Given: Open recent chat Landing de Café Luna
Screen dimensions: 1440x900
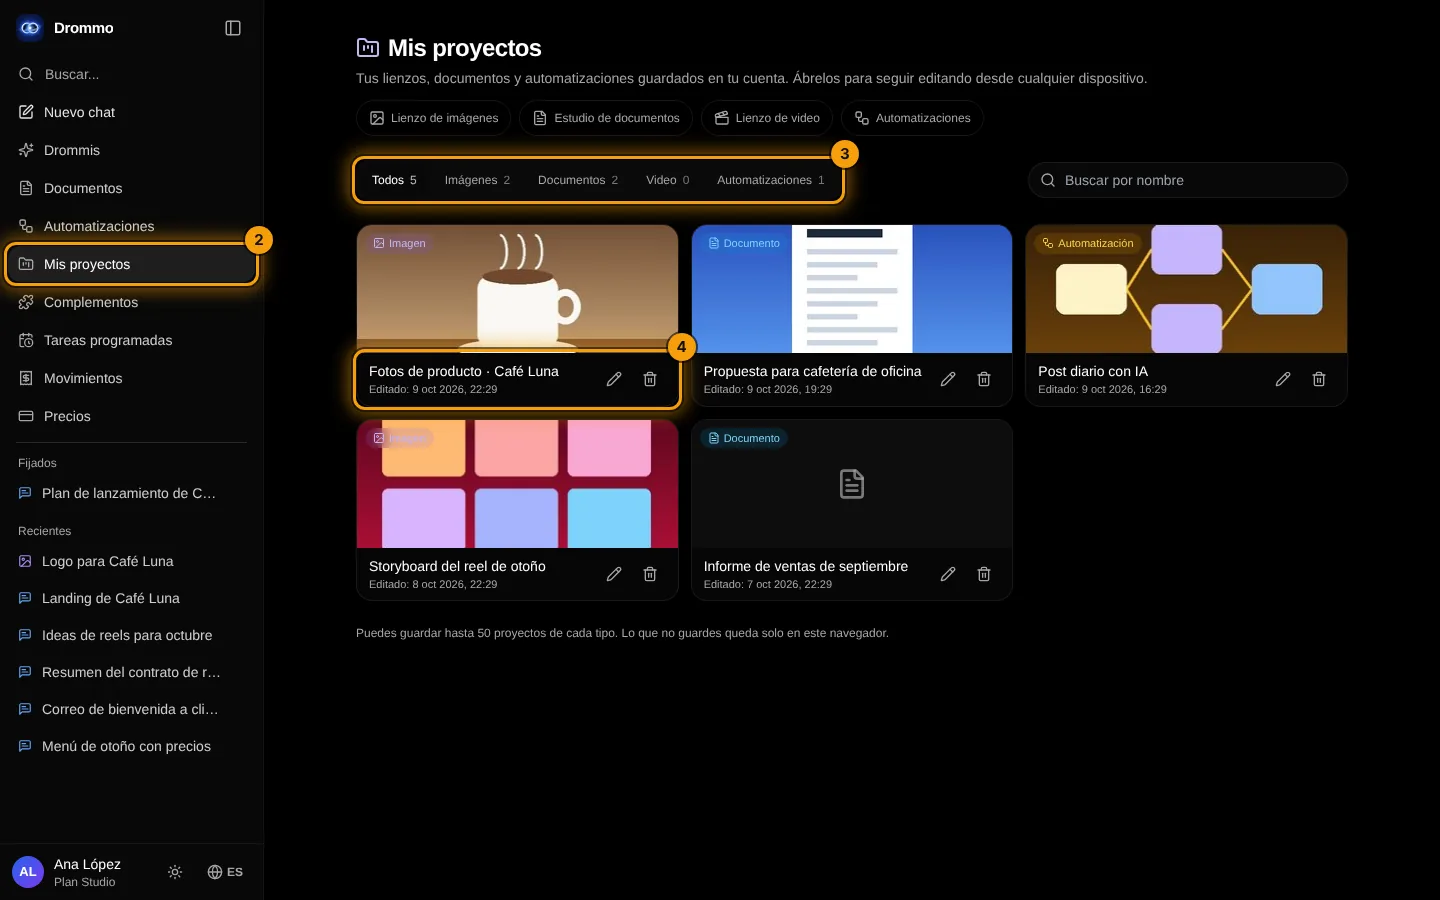Looking at the screenshot, I should (x=132, y=598).
